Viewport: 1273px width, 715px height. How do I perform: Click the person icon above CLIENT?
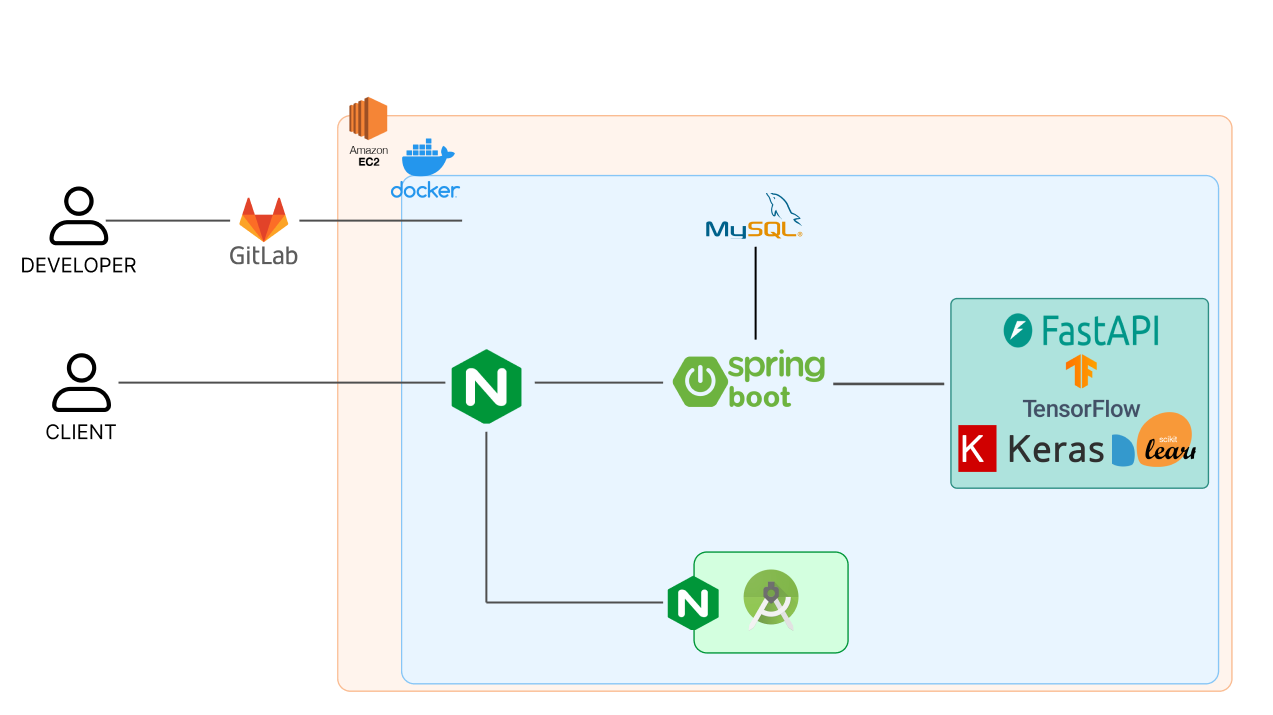[x=81, y=383]
